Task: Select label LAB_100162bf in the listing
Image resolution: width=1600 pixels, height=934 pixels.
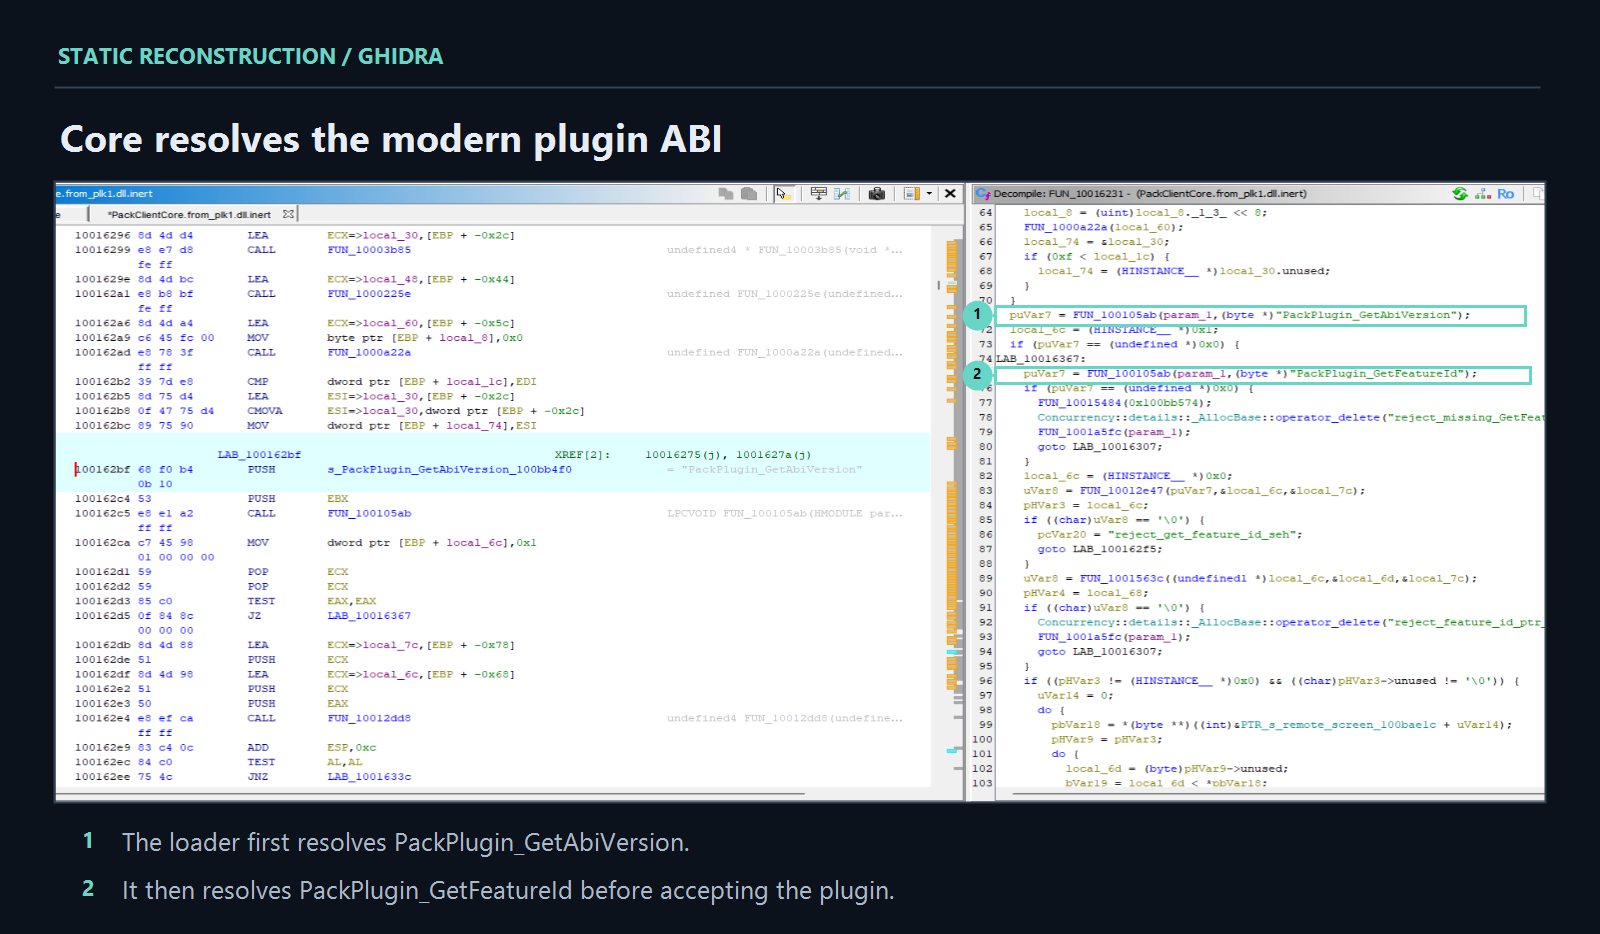Action: tap(259, 455)
